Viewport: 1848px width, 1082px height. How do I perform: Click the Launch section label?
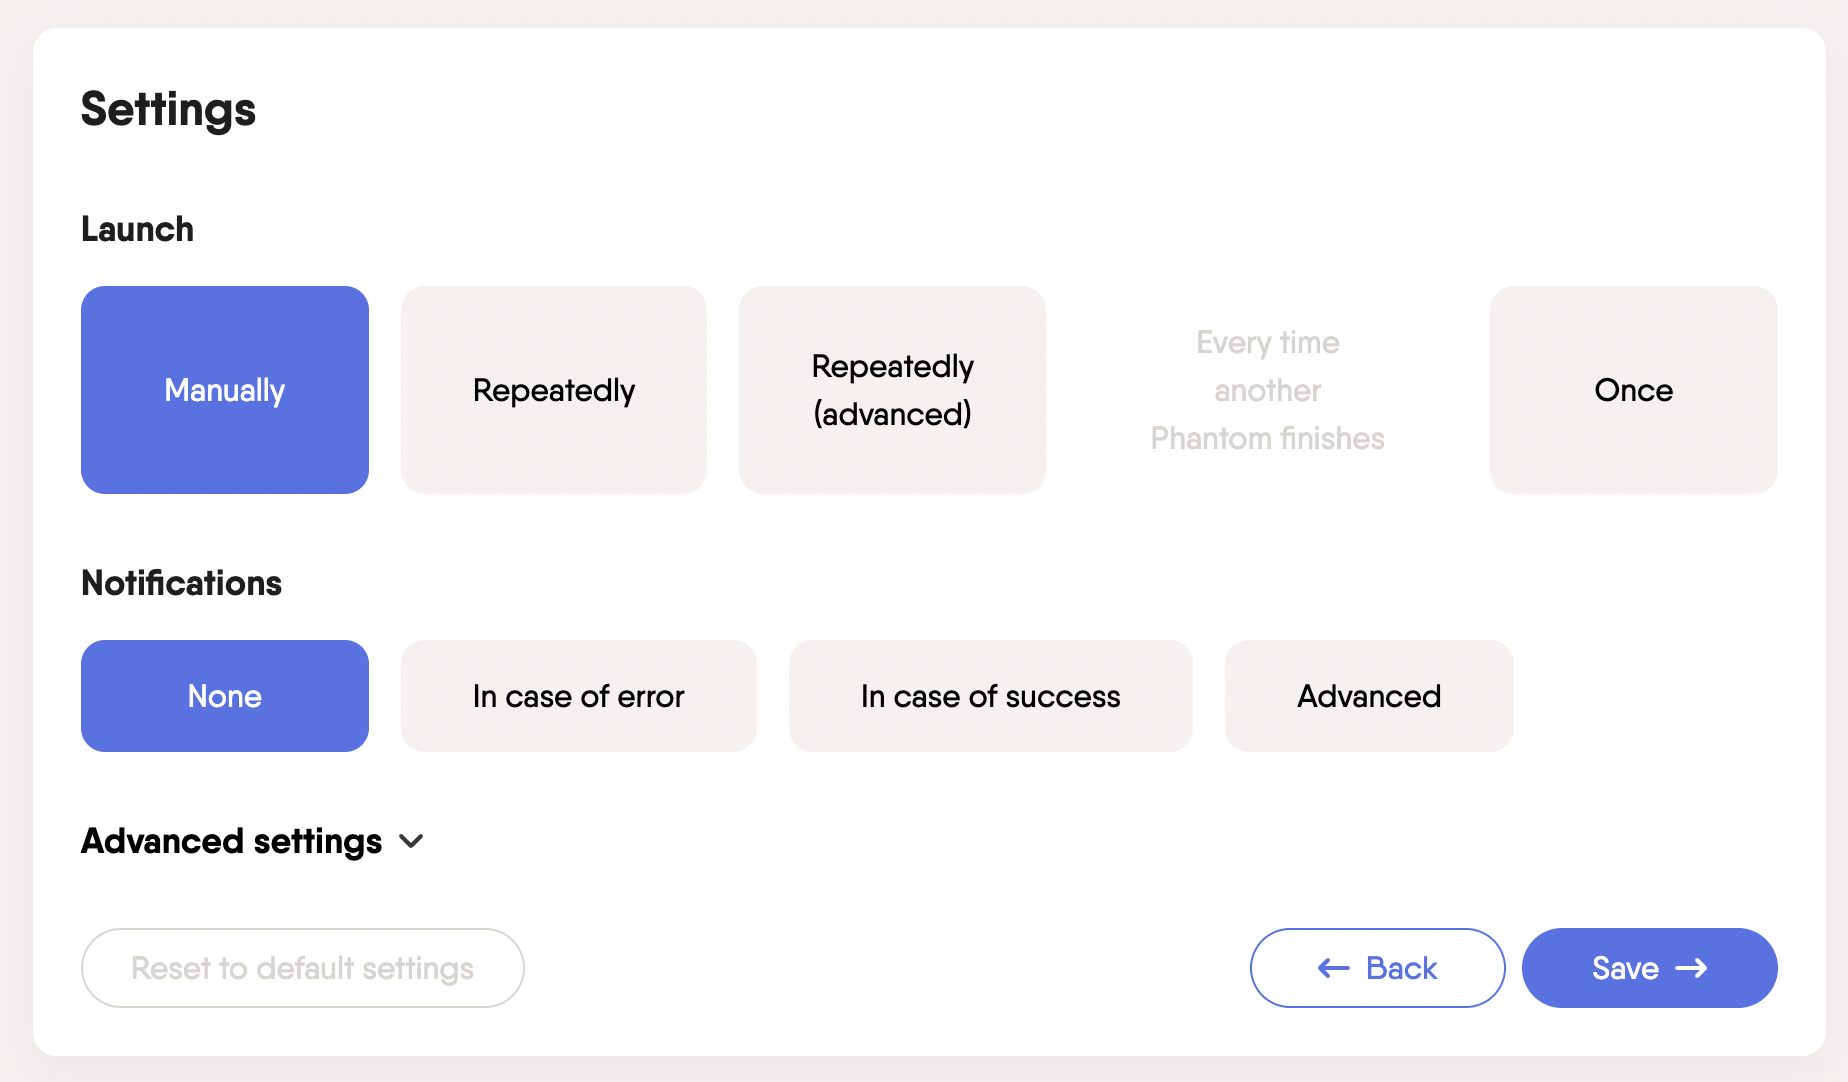coord(137,229)
